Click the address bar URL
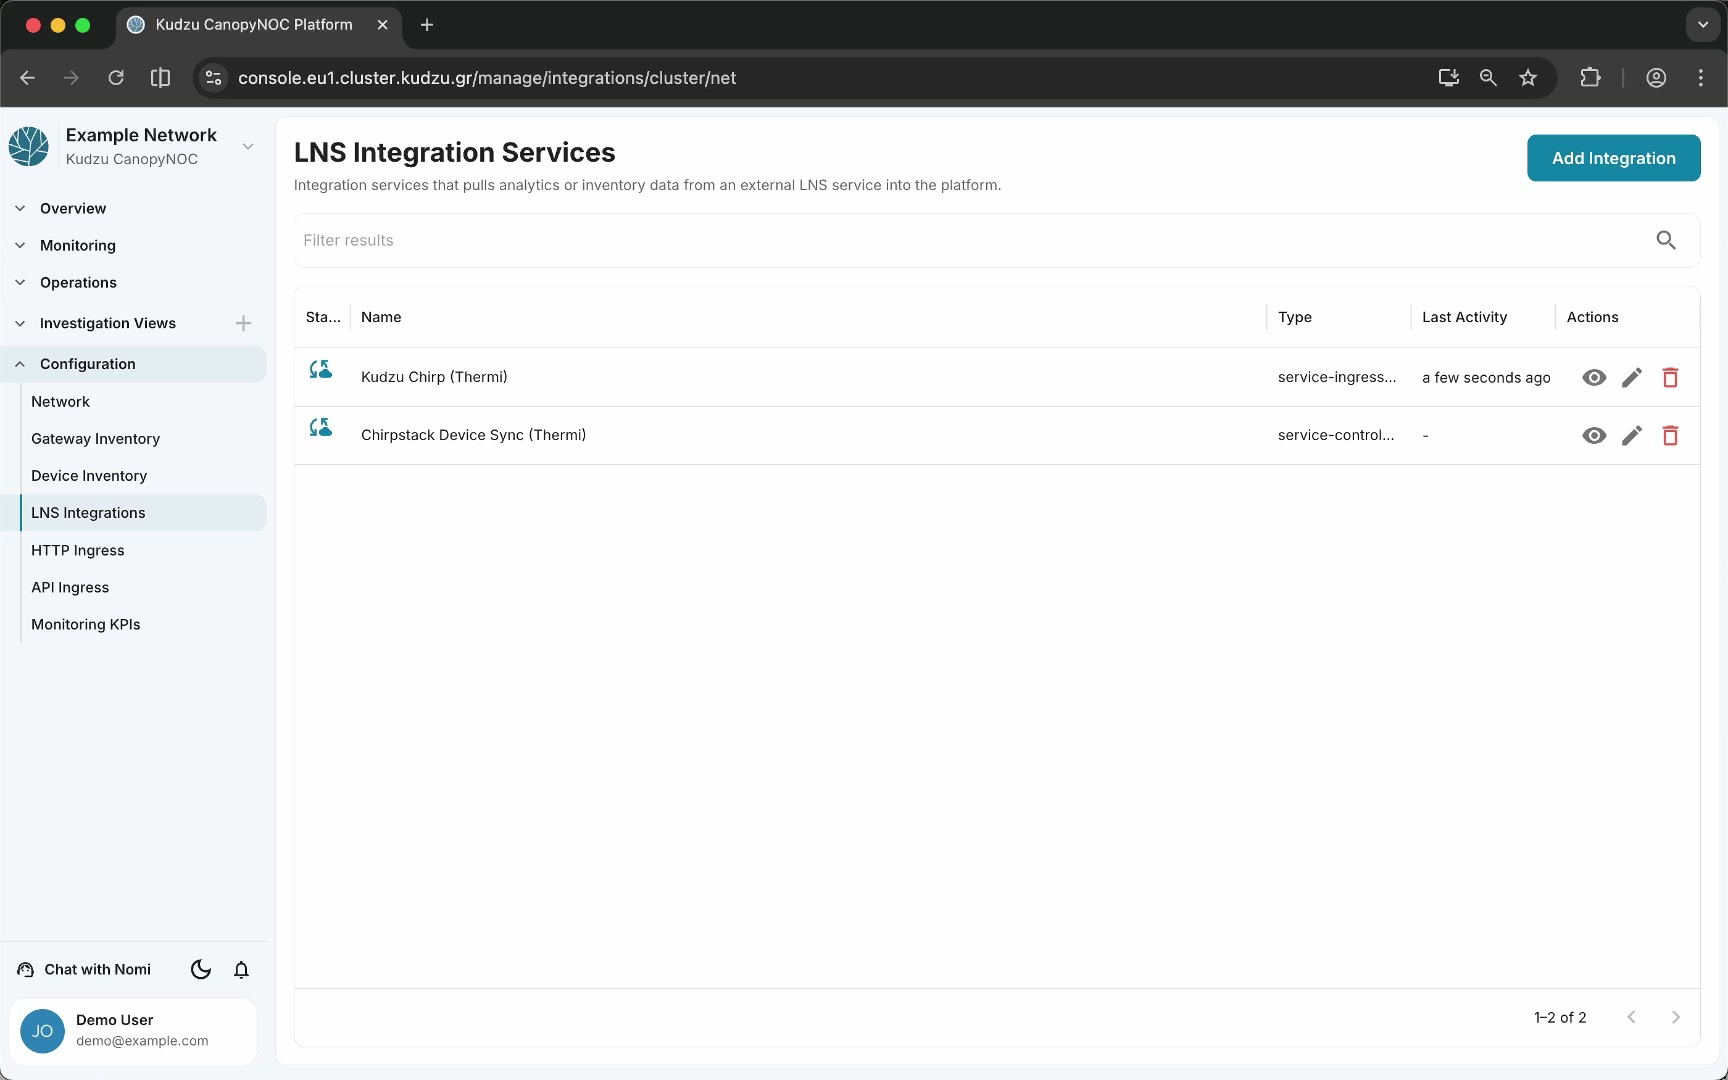Viewport: 1728px width, 1080px height. click(x=487, y=78)
